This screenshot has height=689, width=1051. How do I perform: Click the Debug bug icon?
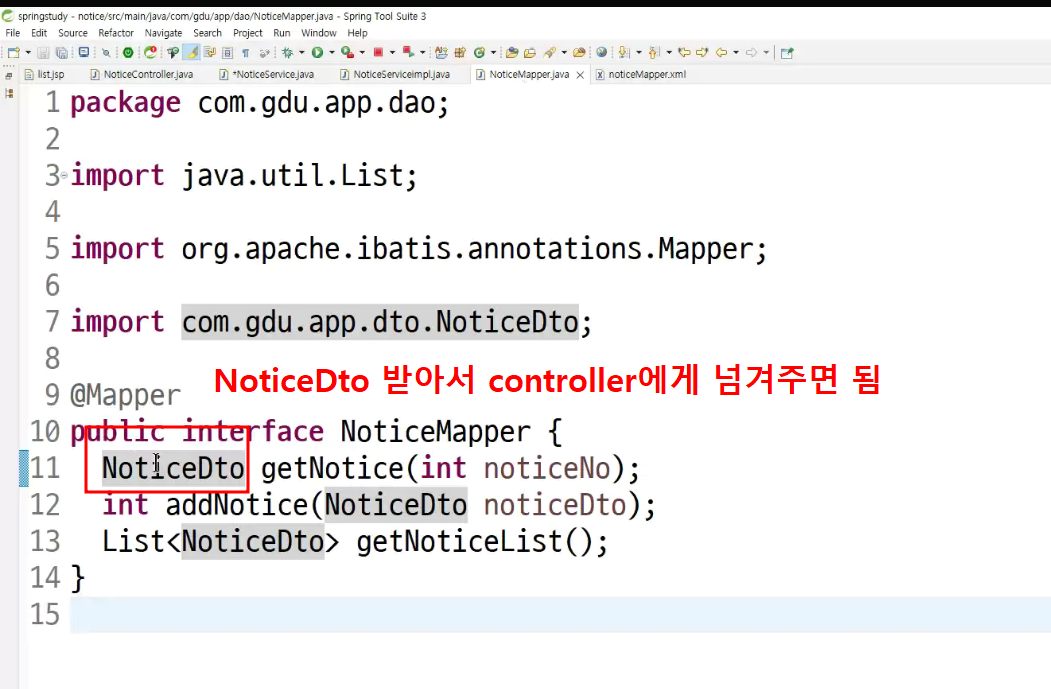tap(287, 52)
